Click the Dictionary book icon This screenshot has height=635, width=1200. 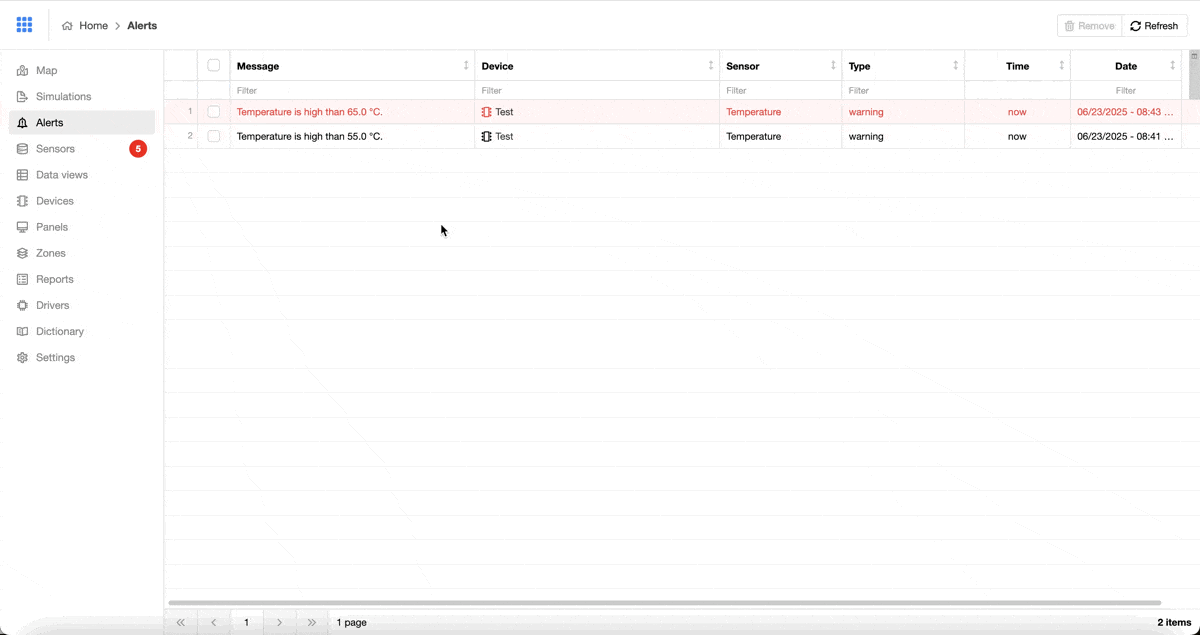click(23, 331)
